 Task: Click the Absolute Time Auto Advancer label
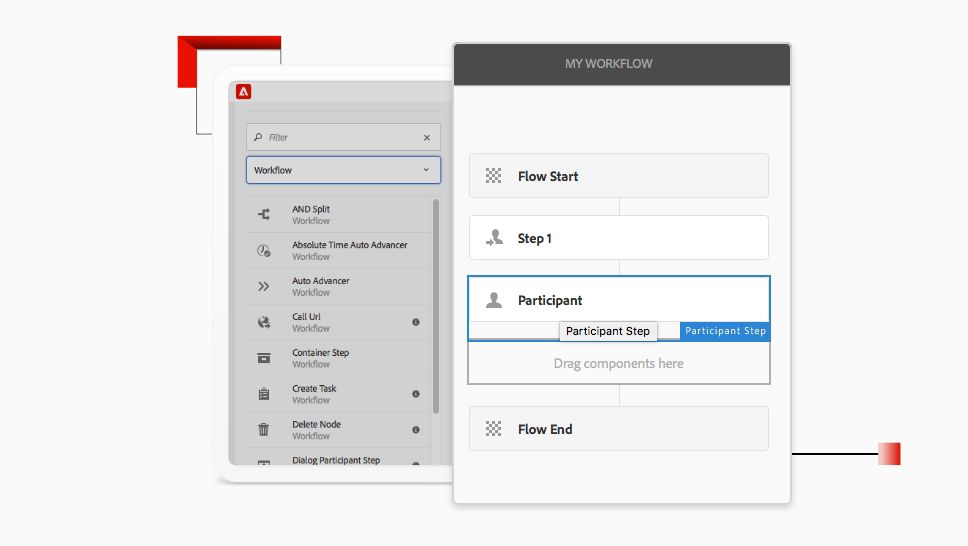pos(349,245)
